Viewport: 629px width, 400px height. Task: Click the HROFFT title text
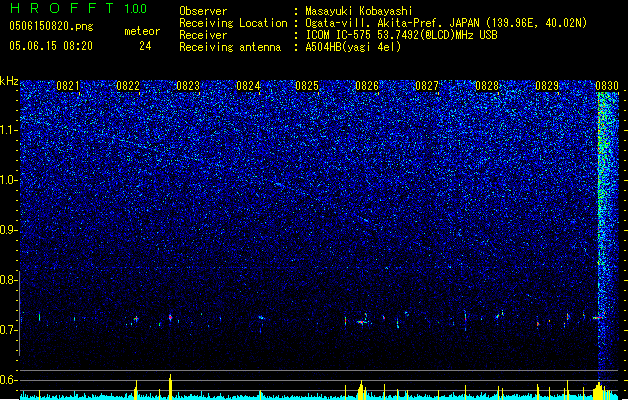[x=62, y=8]
